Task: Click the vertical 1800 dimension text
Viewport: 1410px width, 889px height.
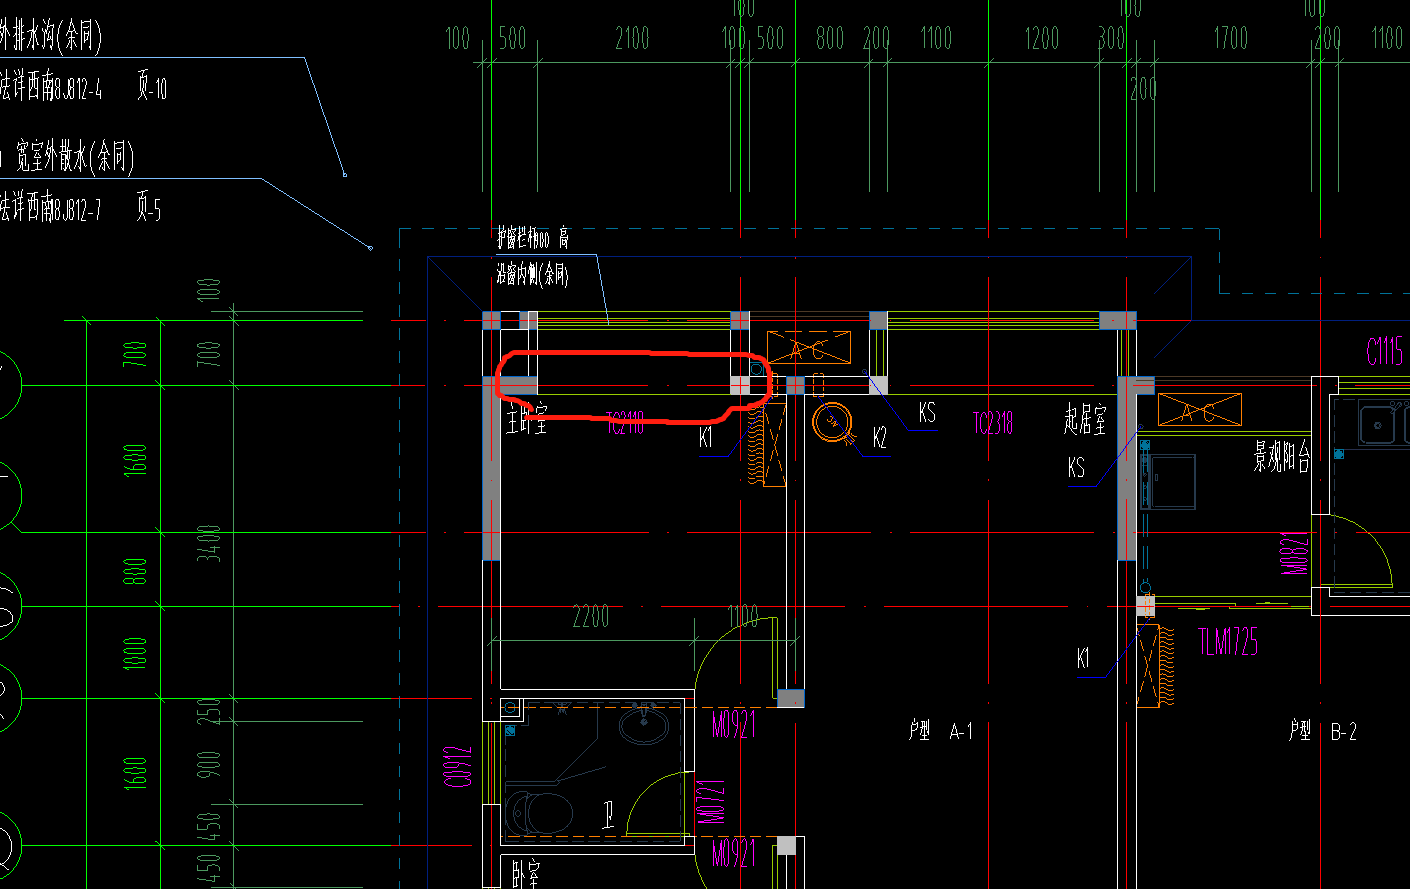Action: tap(135, 652)
